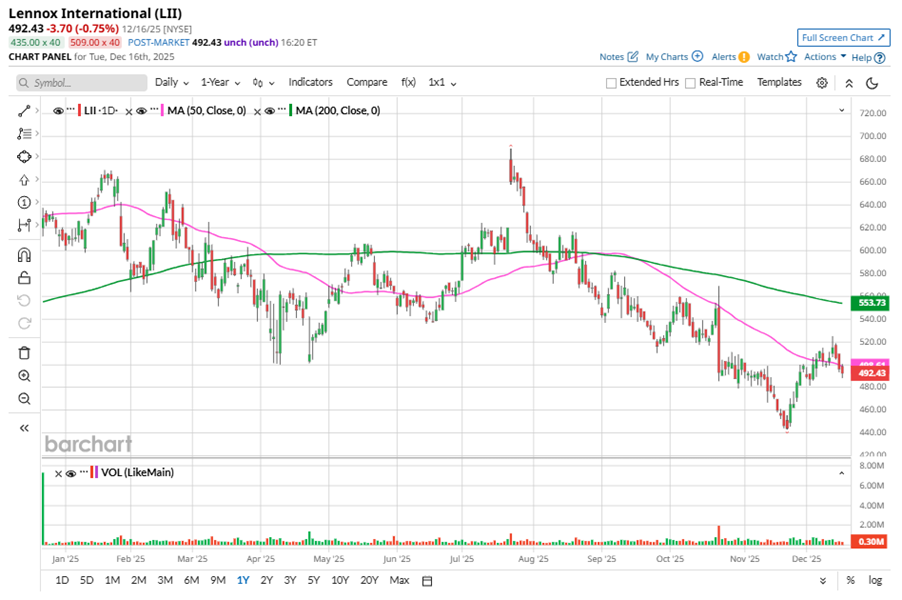The height and width of the screenshot is (600, 902).
Task: Select the Max time range
Action: point(399,580)
